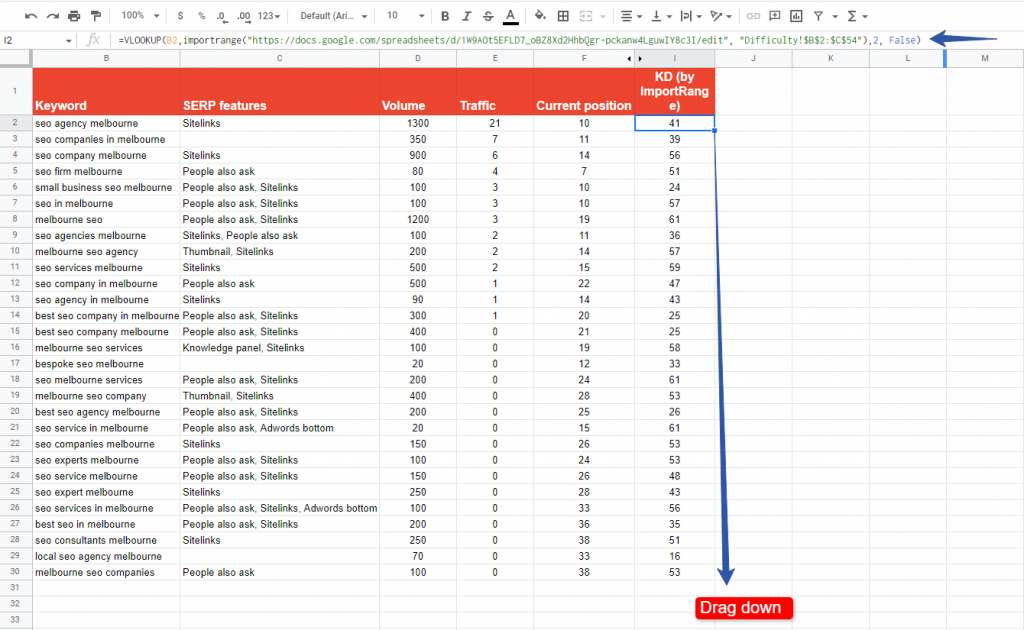Screen dimensions: 1024x630
Task: Select the 'melbourne seo companies' cell
Action: pyautogui.click(x=106, y=572)
